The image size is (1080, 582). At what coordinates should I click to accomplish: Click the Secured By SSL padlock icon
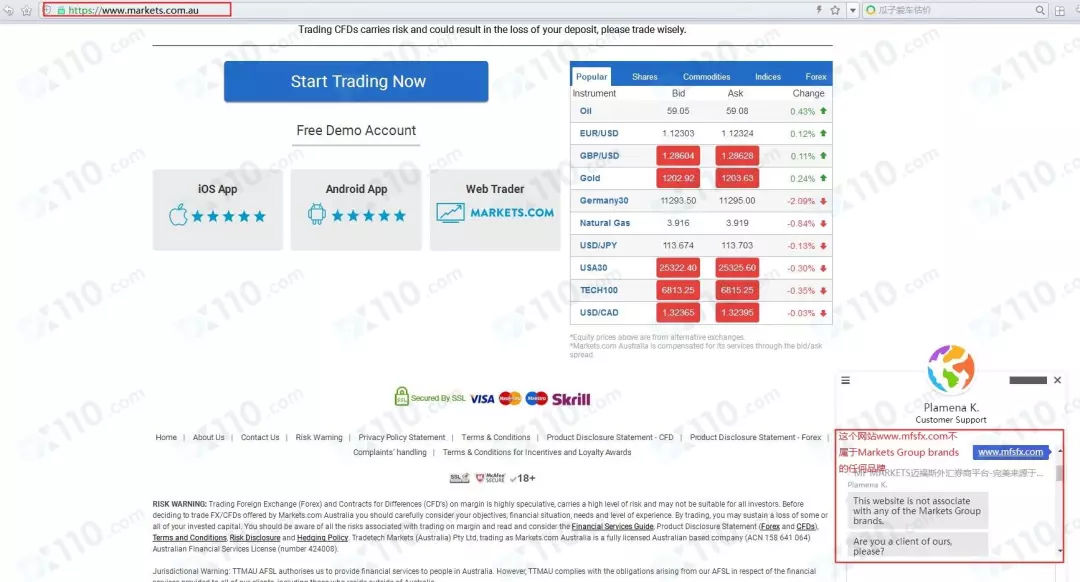point(402,396)
